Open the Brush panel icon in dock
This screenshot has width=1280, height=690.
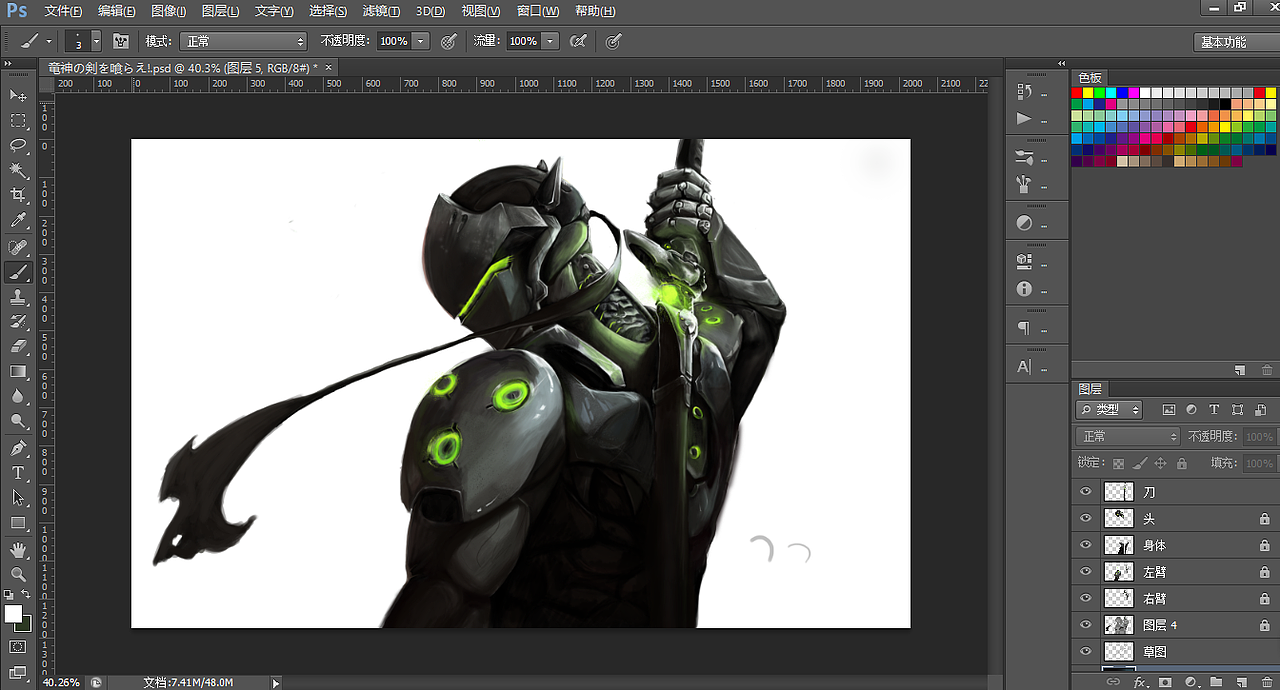(1024, 158)
